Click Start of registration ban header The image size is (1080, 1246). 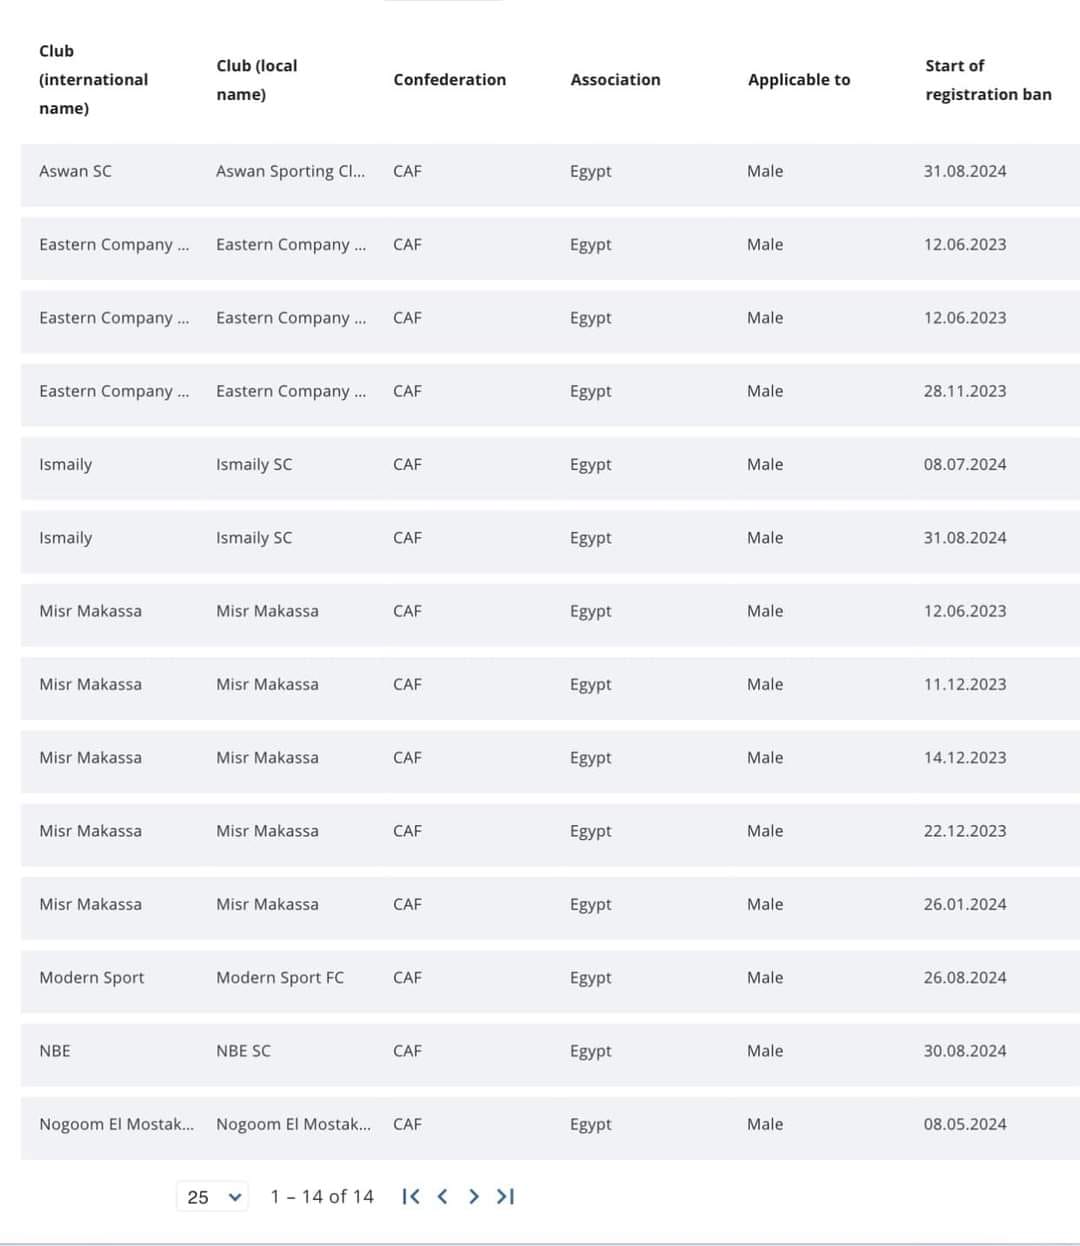tap(987, 80)
